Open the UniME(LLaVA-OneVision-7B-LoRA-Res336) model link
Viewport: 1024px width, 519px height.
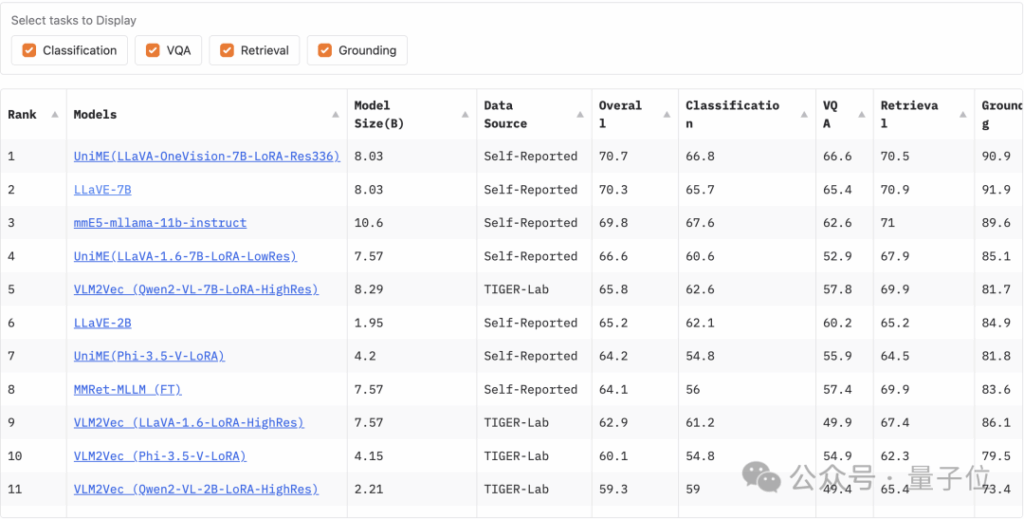pos(206,156)
